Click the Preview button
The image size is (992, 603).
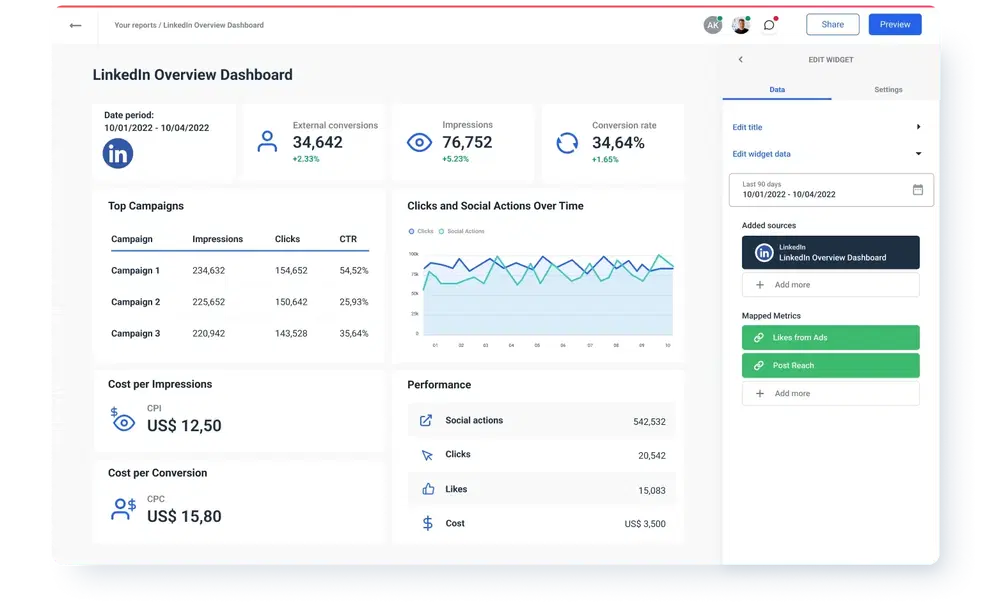pyautogui.click(x=894, y=23)
